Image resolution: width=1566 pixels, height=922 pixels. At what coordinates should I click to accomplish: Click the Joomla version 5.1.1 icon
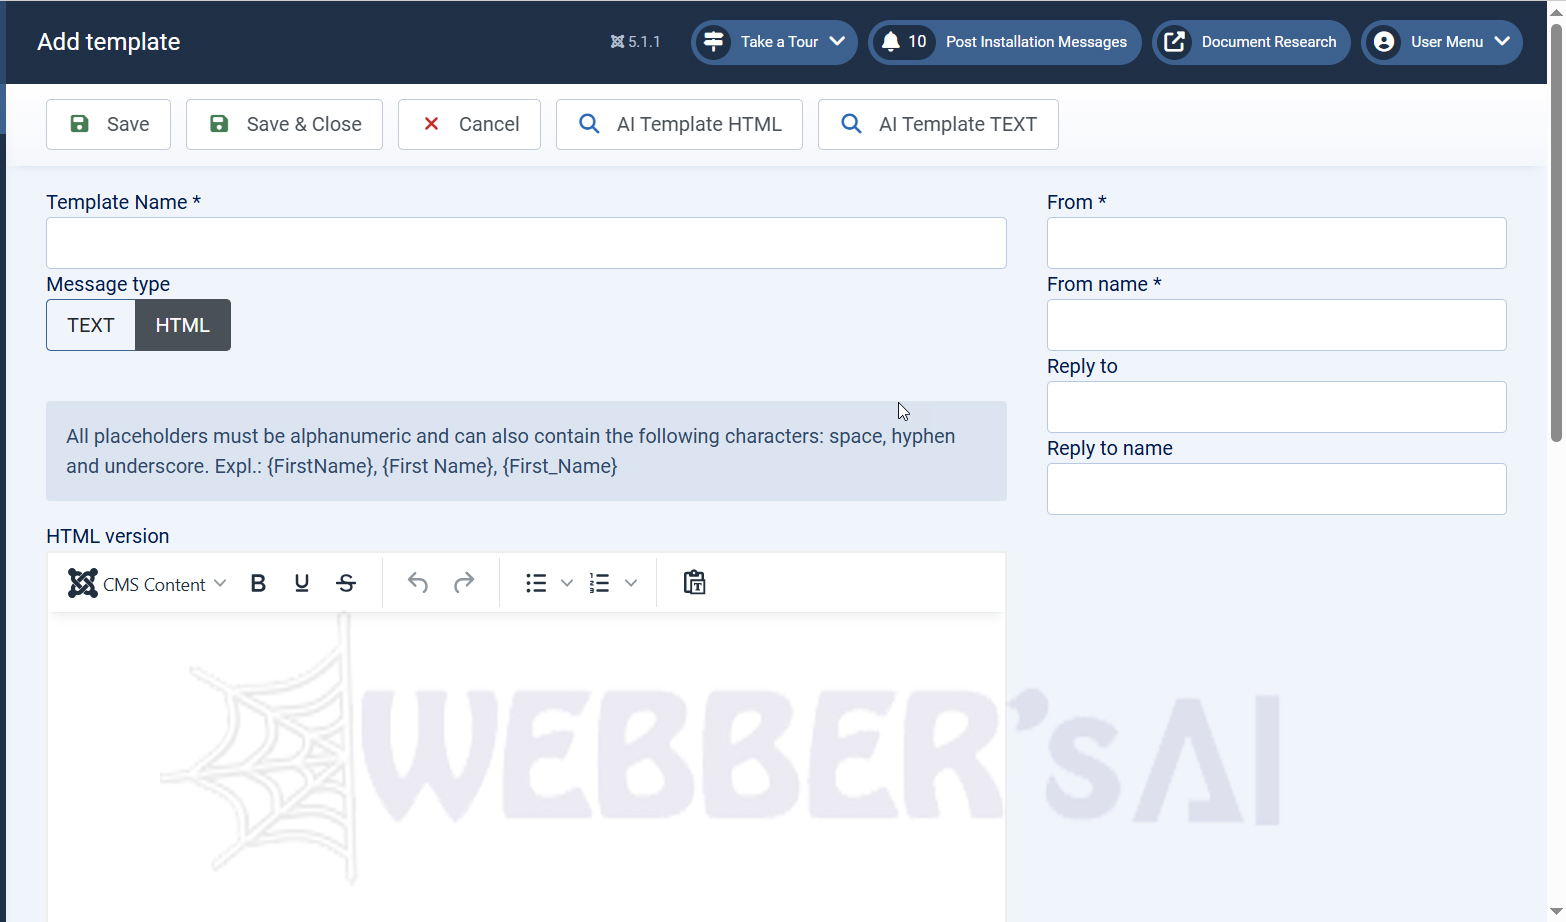(x=617, y=42)
